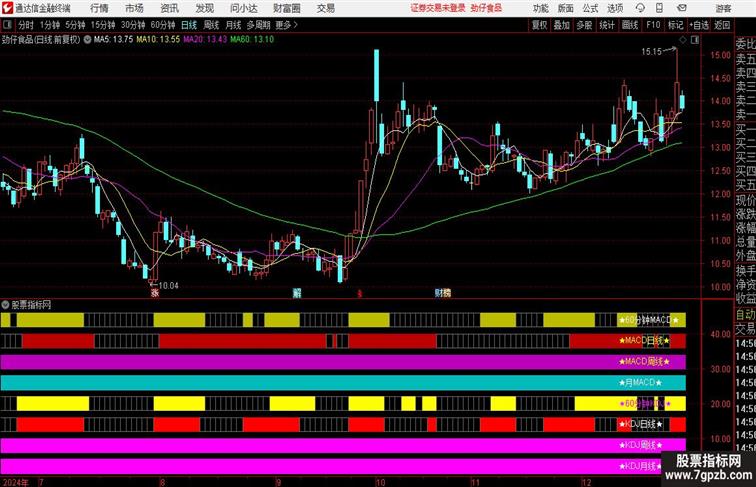Click the ★KDJ日线★ indicator label
The image size is (756, 487).
[x=641, y=424]
